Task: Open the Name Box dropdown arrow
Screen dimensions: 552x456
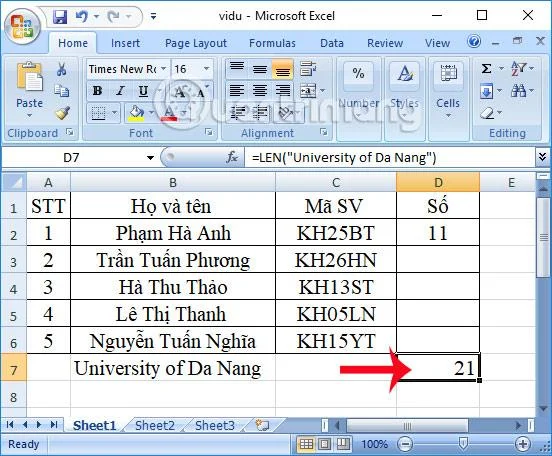Action: (x=150, y=157)
